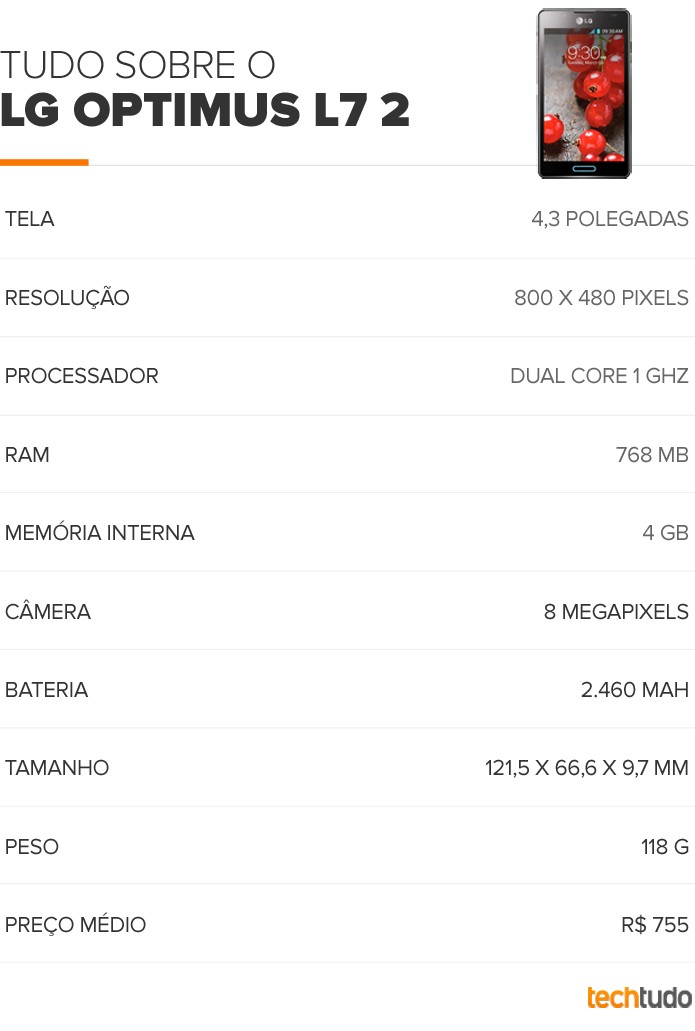Select the RESOLUÇÃO row label
The height and width of the screenshot is (1031, 695).
click(67, 297)
